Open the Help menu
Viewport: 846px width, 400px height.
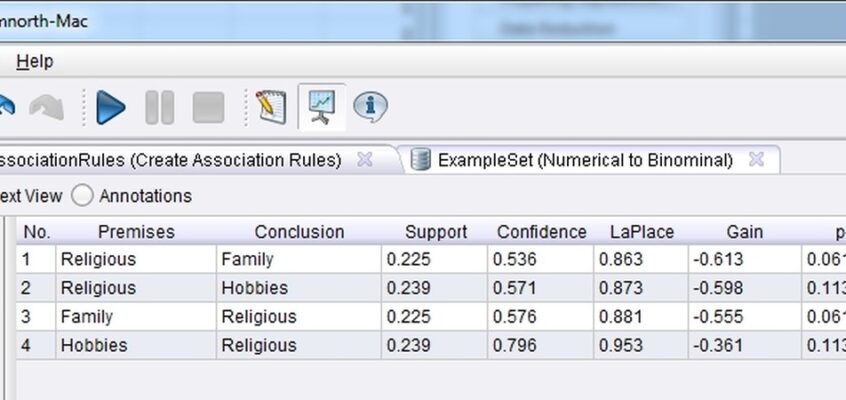(35, 62)
